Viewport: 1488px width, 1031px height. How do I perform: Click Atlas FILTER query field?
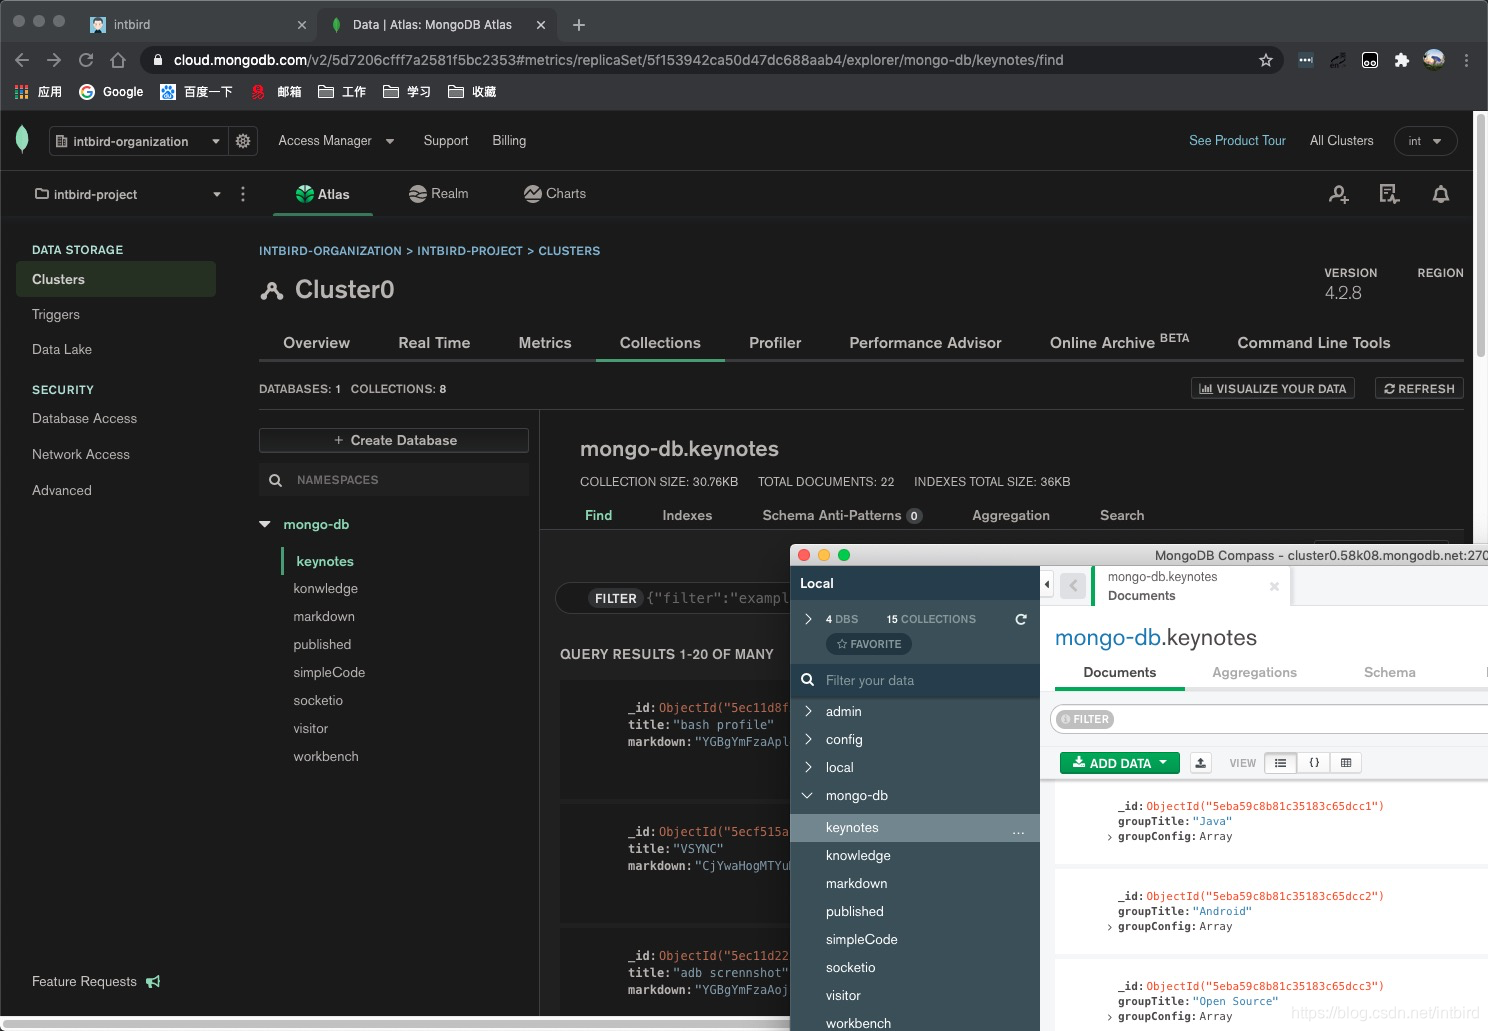[672, 598]
